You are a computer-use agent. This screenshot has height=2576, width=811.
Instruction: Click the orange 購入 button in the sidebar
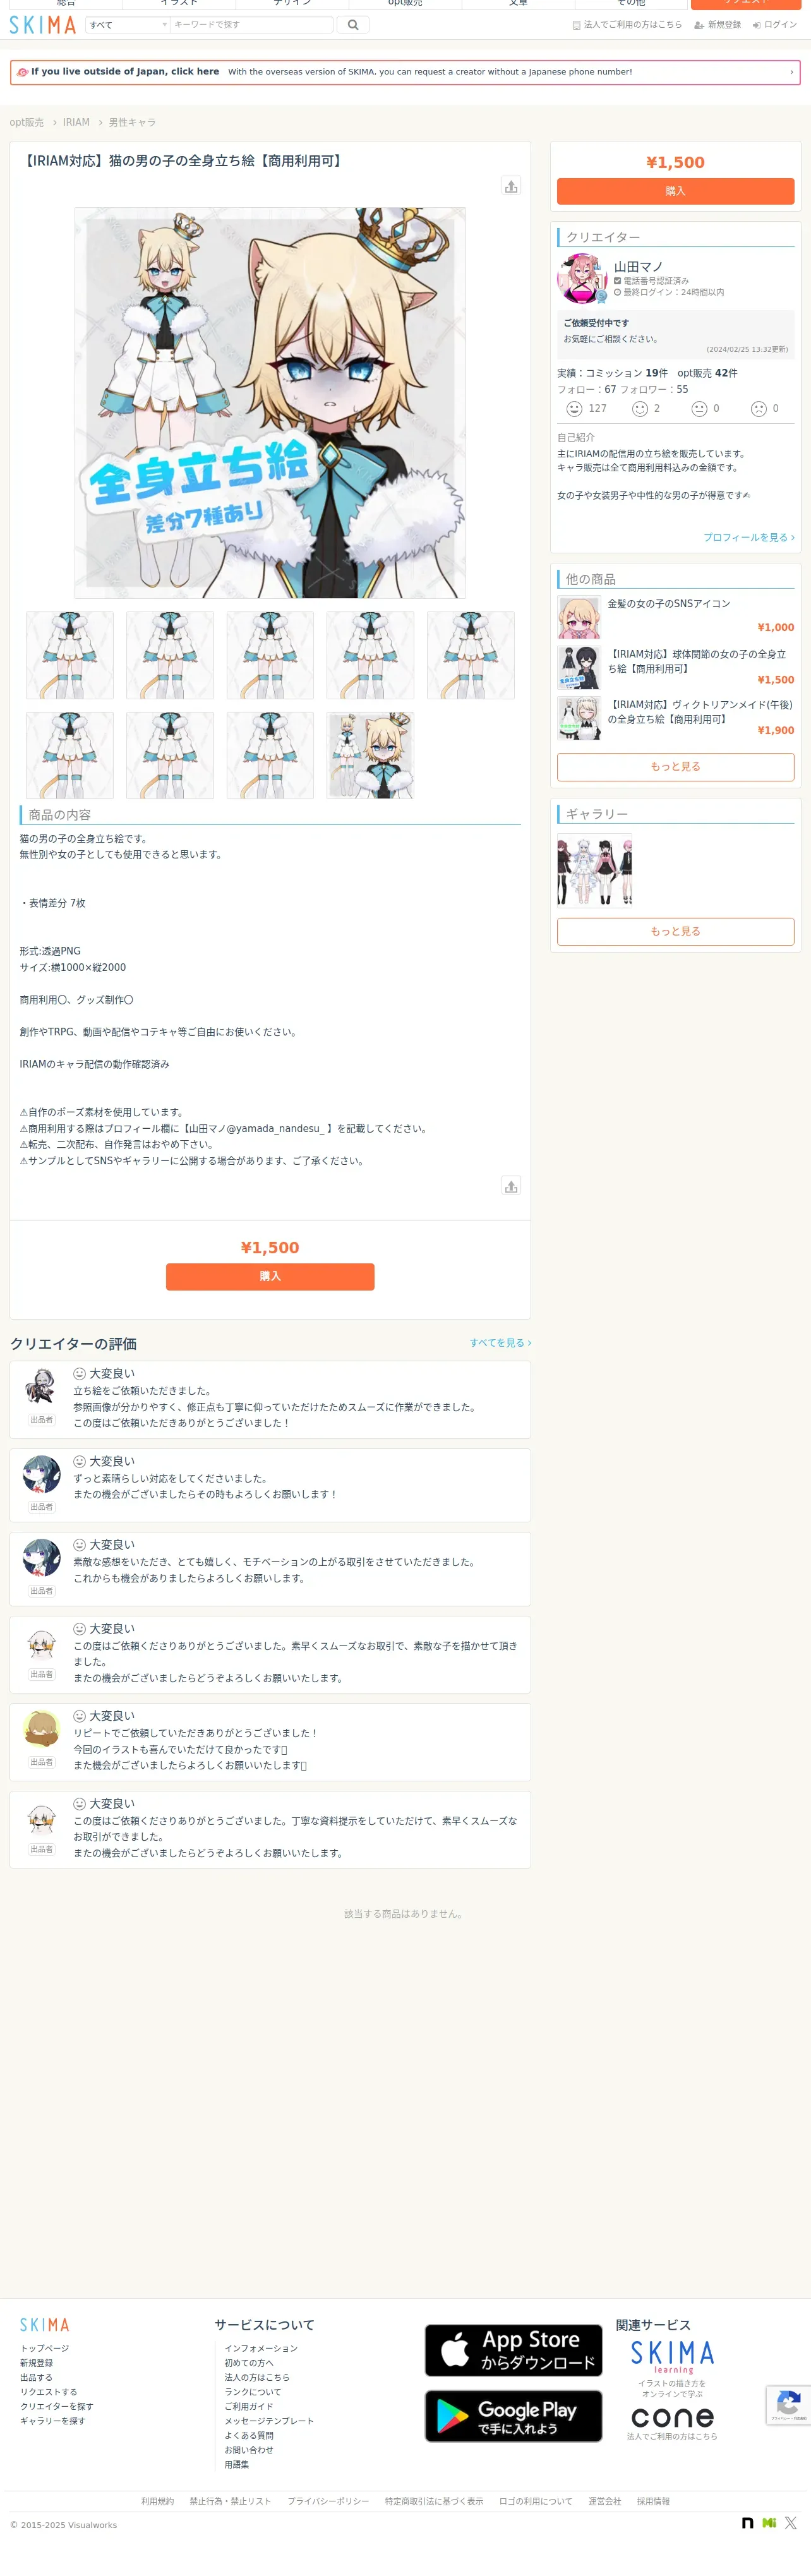click(675, 191)
